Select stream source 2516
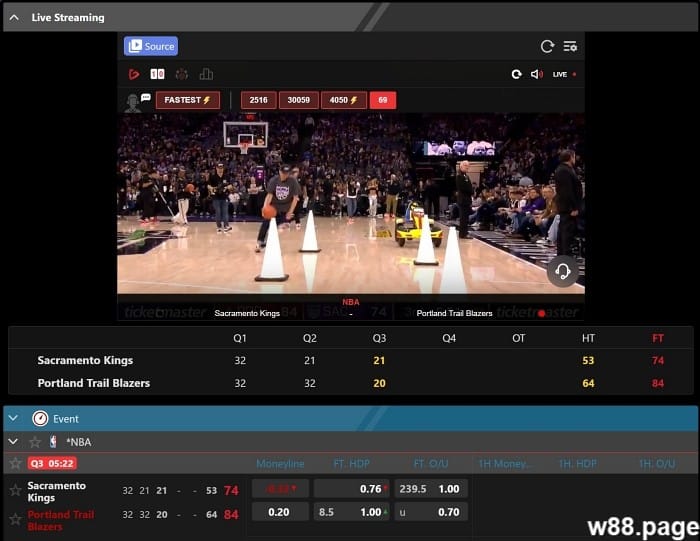Image resolution: width=700 pixels, height=541 pixels. click(258, 100)
